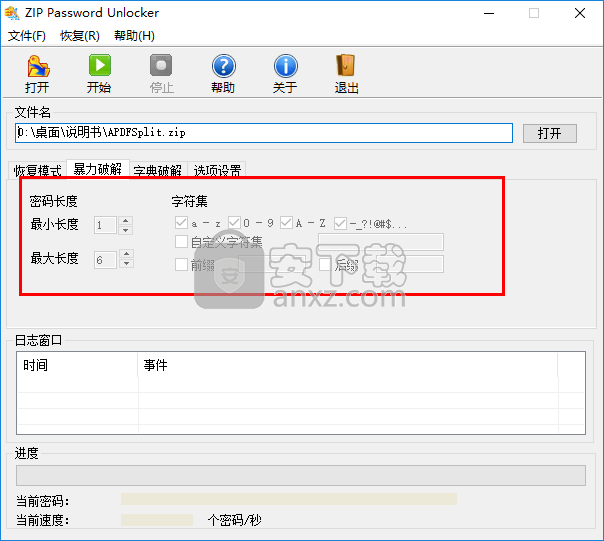Start recovery with the green 开始 icon
The width and height of the screenshot is (604, 541).
(x=100, y=66)
